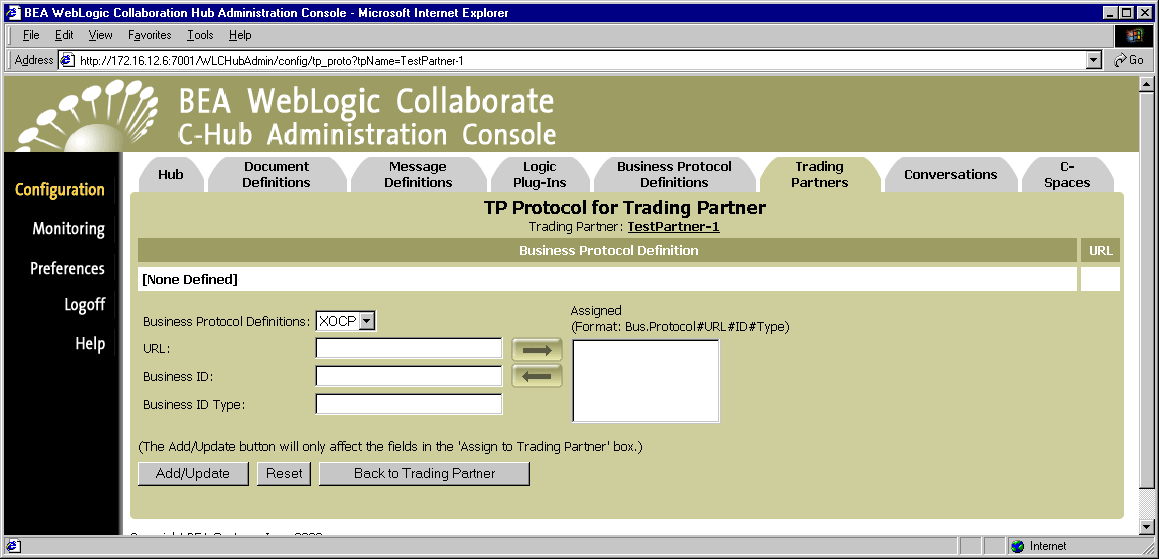Image resolution: width=1159 pixels, height=559 pixels.
Task: Open the TestPartner-1 link
Action: point(673,227)
